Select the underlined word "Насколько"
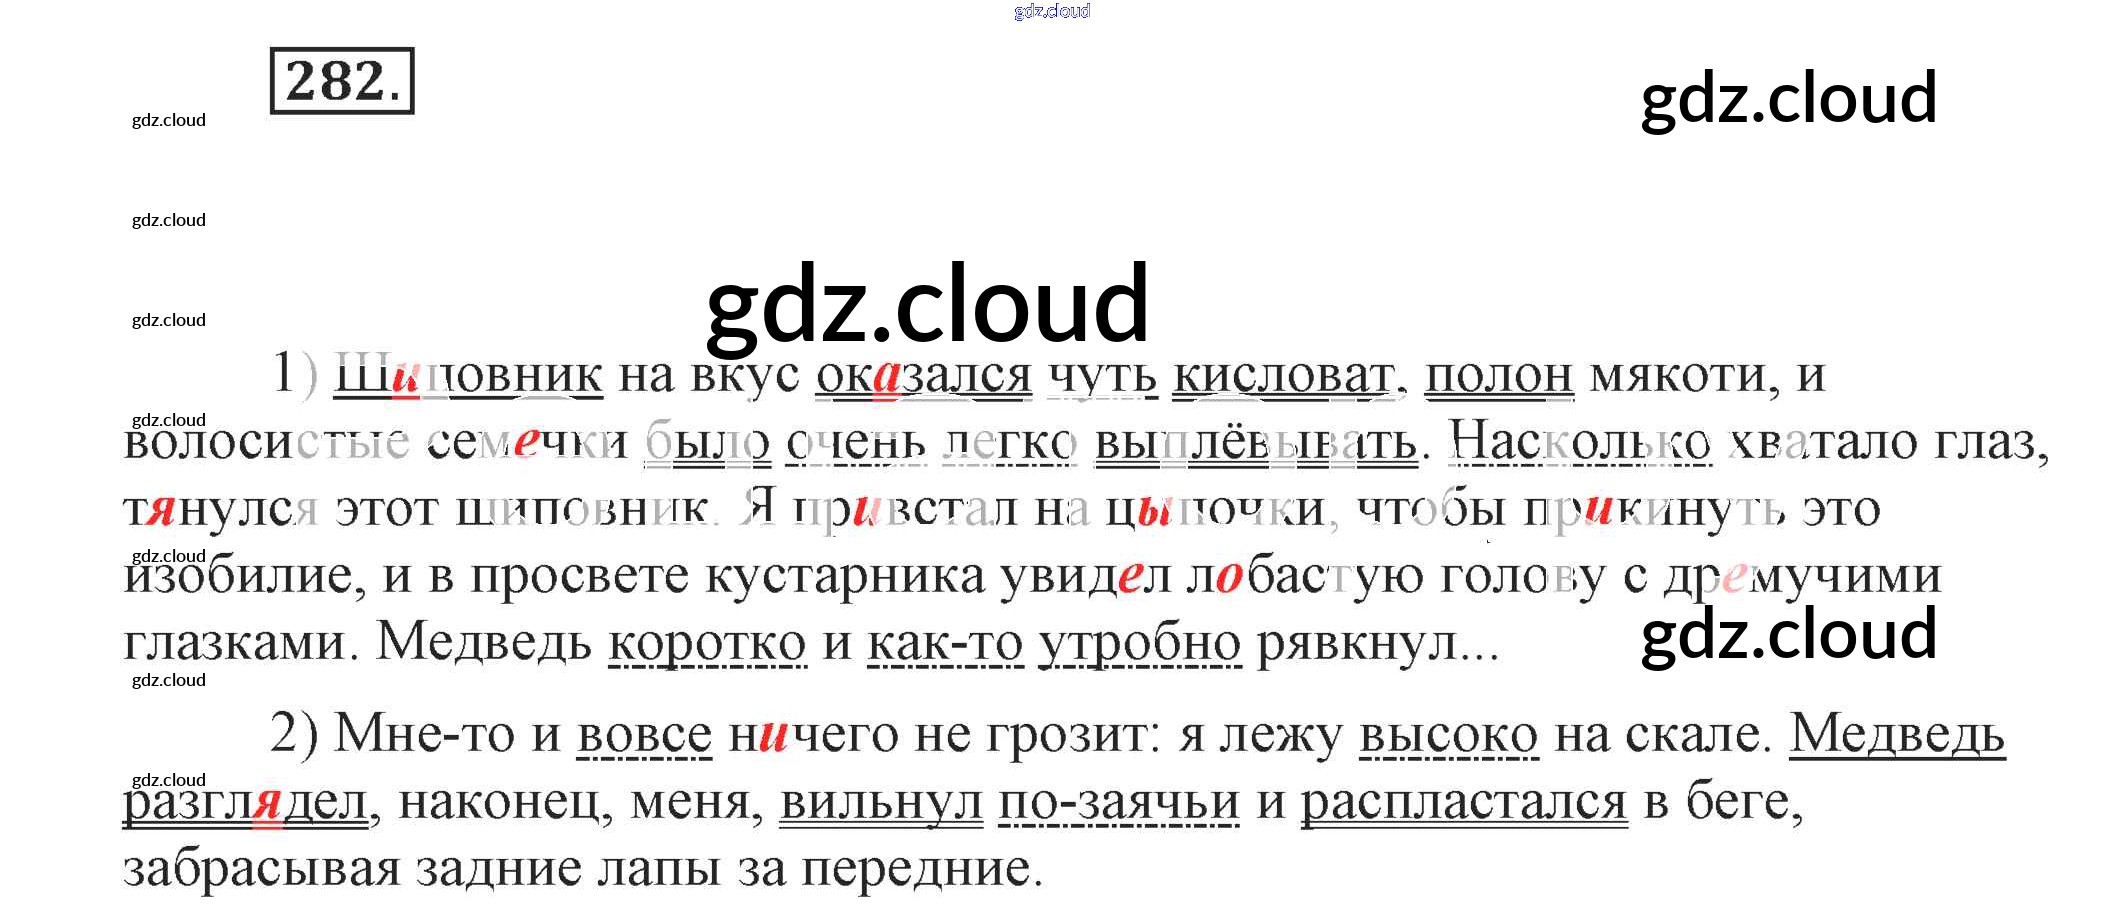Image resolution: width=2105 pixels, height=915 pixels. pos(1579,443)
